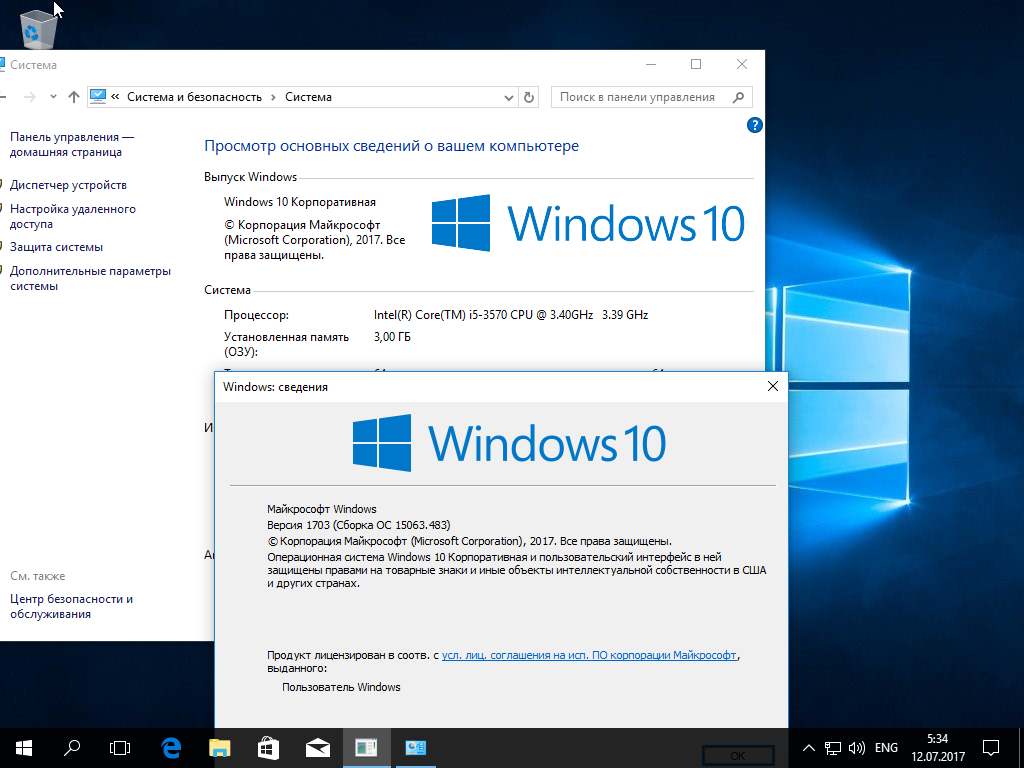The height and width of the screenshot is (768, 1024).
Task: Open File Explorer from the taskbar
Action: coord(220,748)
